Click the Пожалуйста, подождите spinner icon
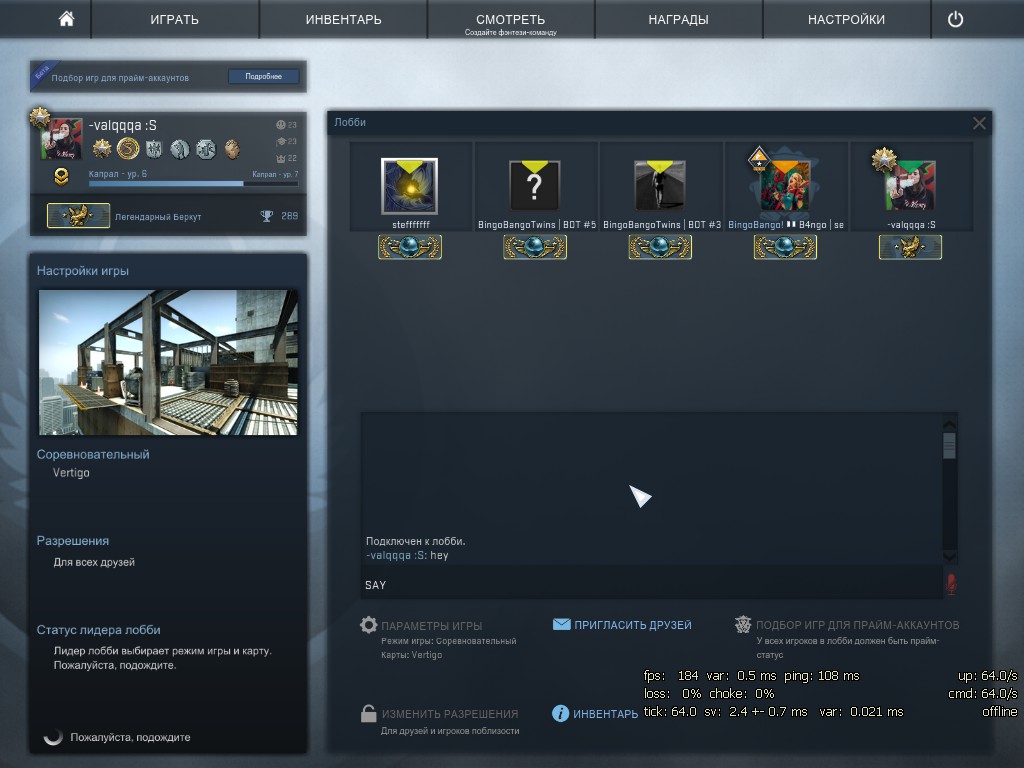 (53, 737)
